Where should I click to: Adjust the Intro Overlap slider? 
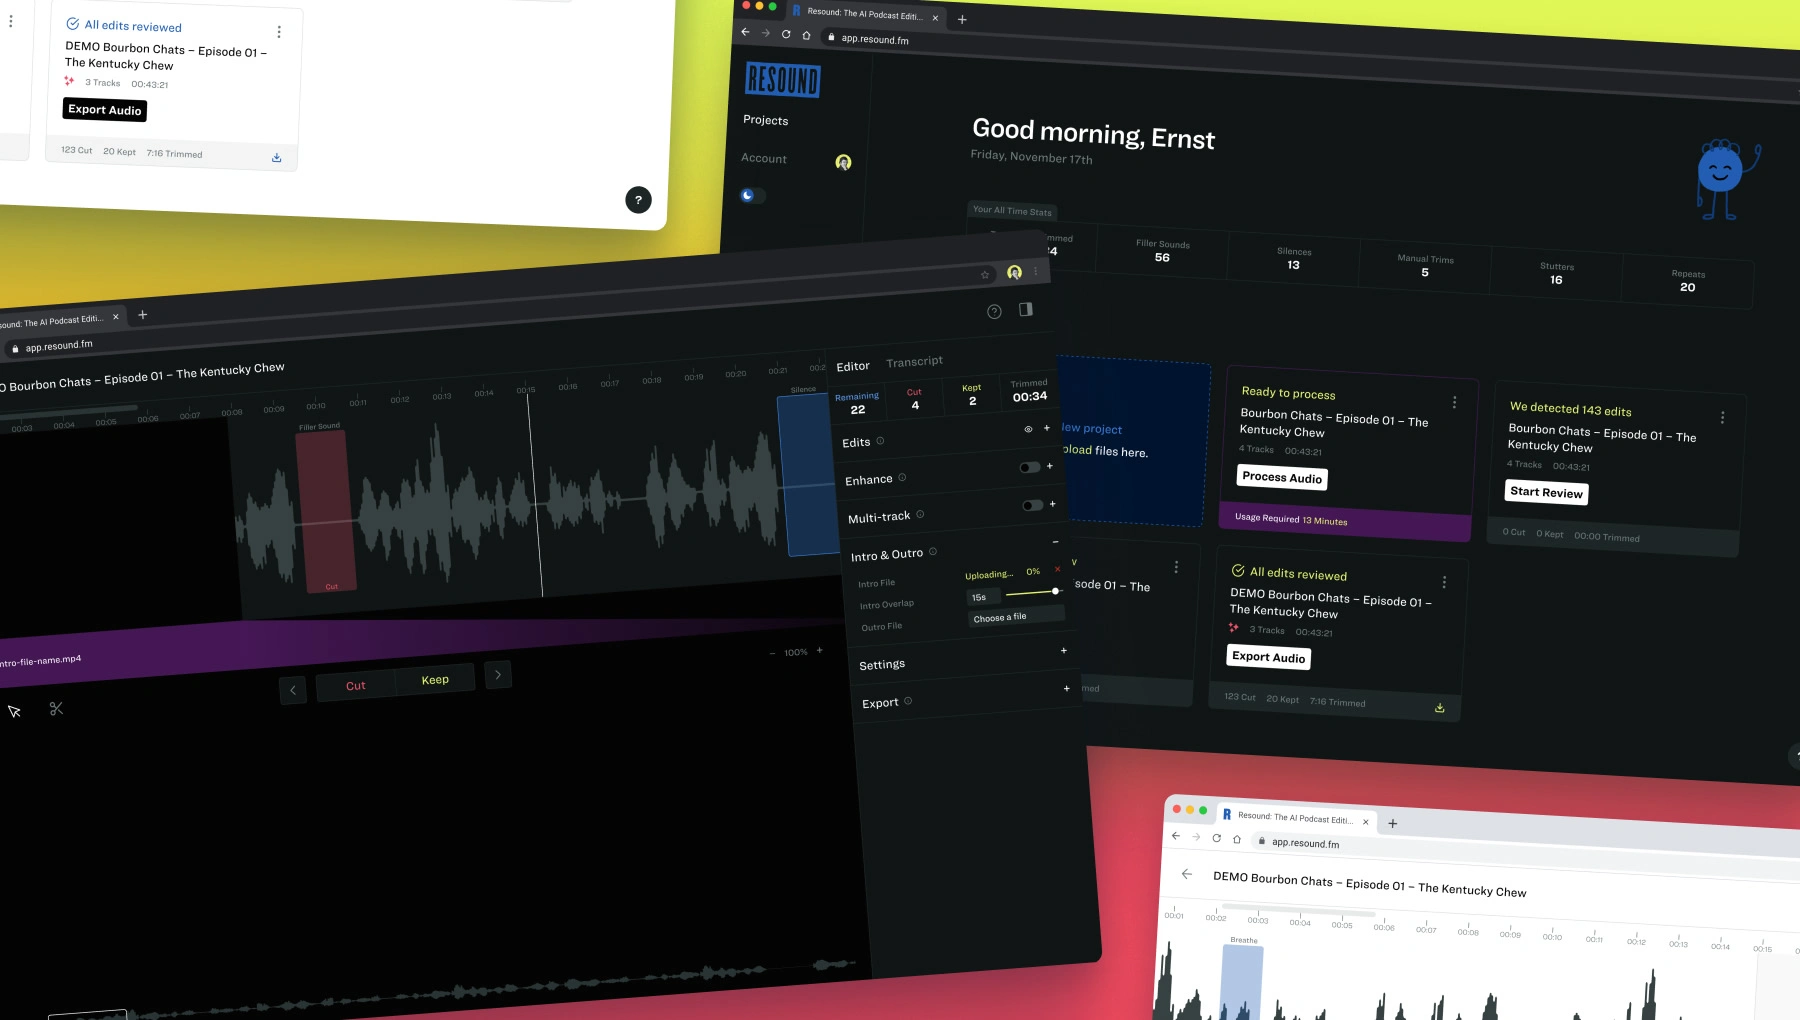[1055, 591]
